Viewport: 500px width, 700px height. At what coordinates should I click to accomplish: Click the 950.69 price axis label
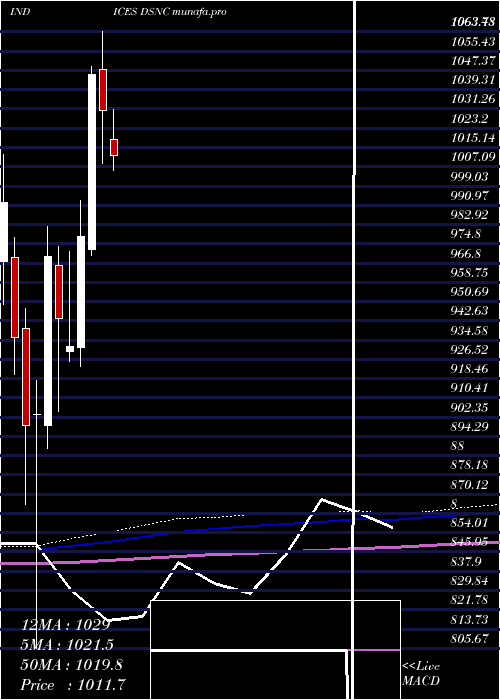click(x=470, y=292)
